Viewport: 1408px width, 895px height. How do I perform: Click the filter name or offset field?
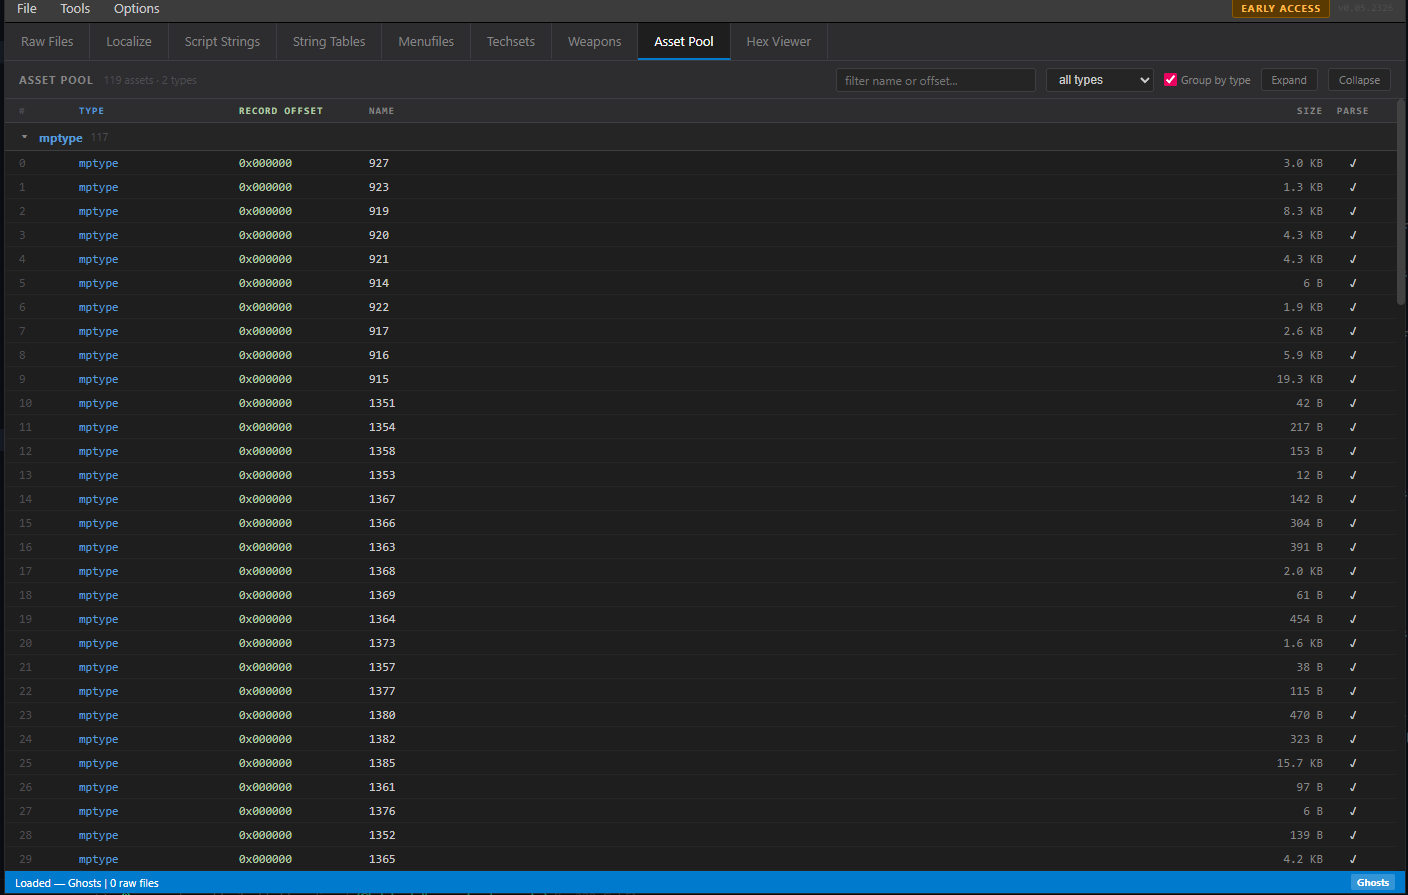pyautogui.click(x=936, y=80)
